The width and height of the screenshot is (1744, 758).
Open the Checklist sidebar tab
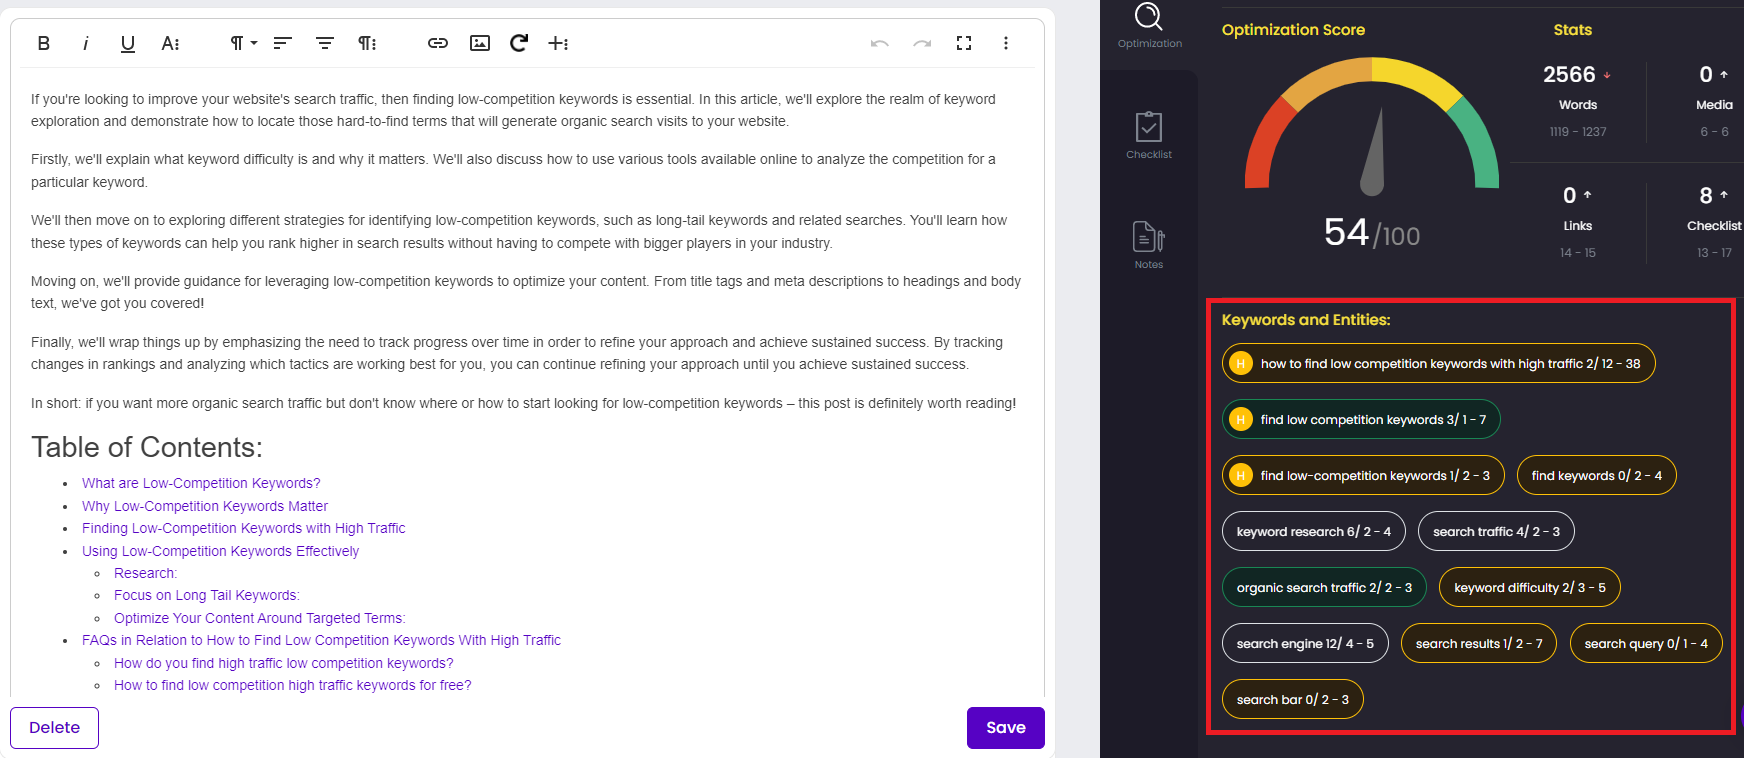point(1149,135)
